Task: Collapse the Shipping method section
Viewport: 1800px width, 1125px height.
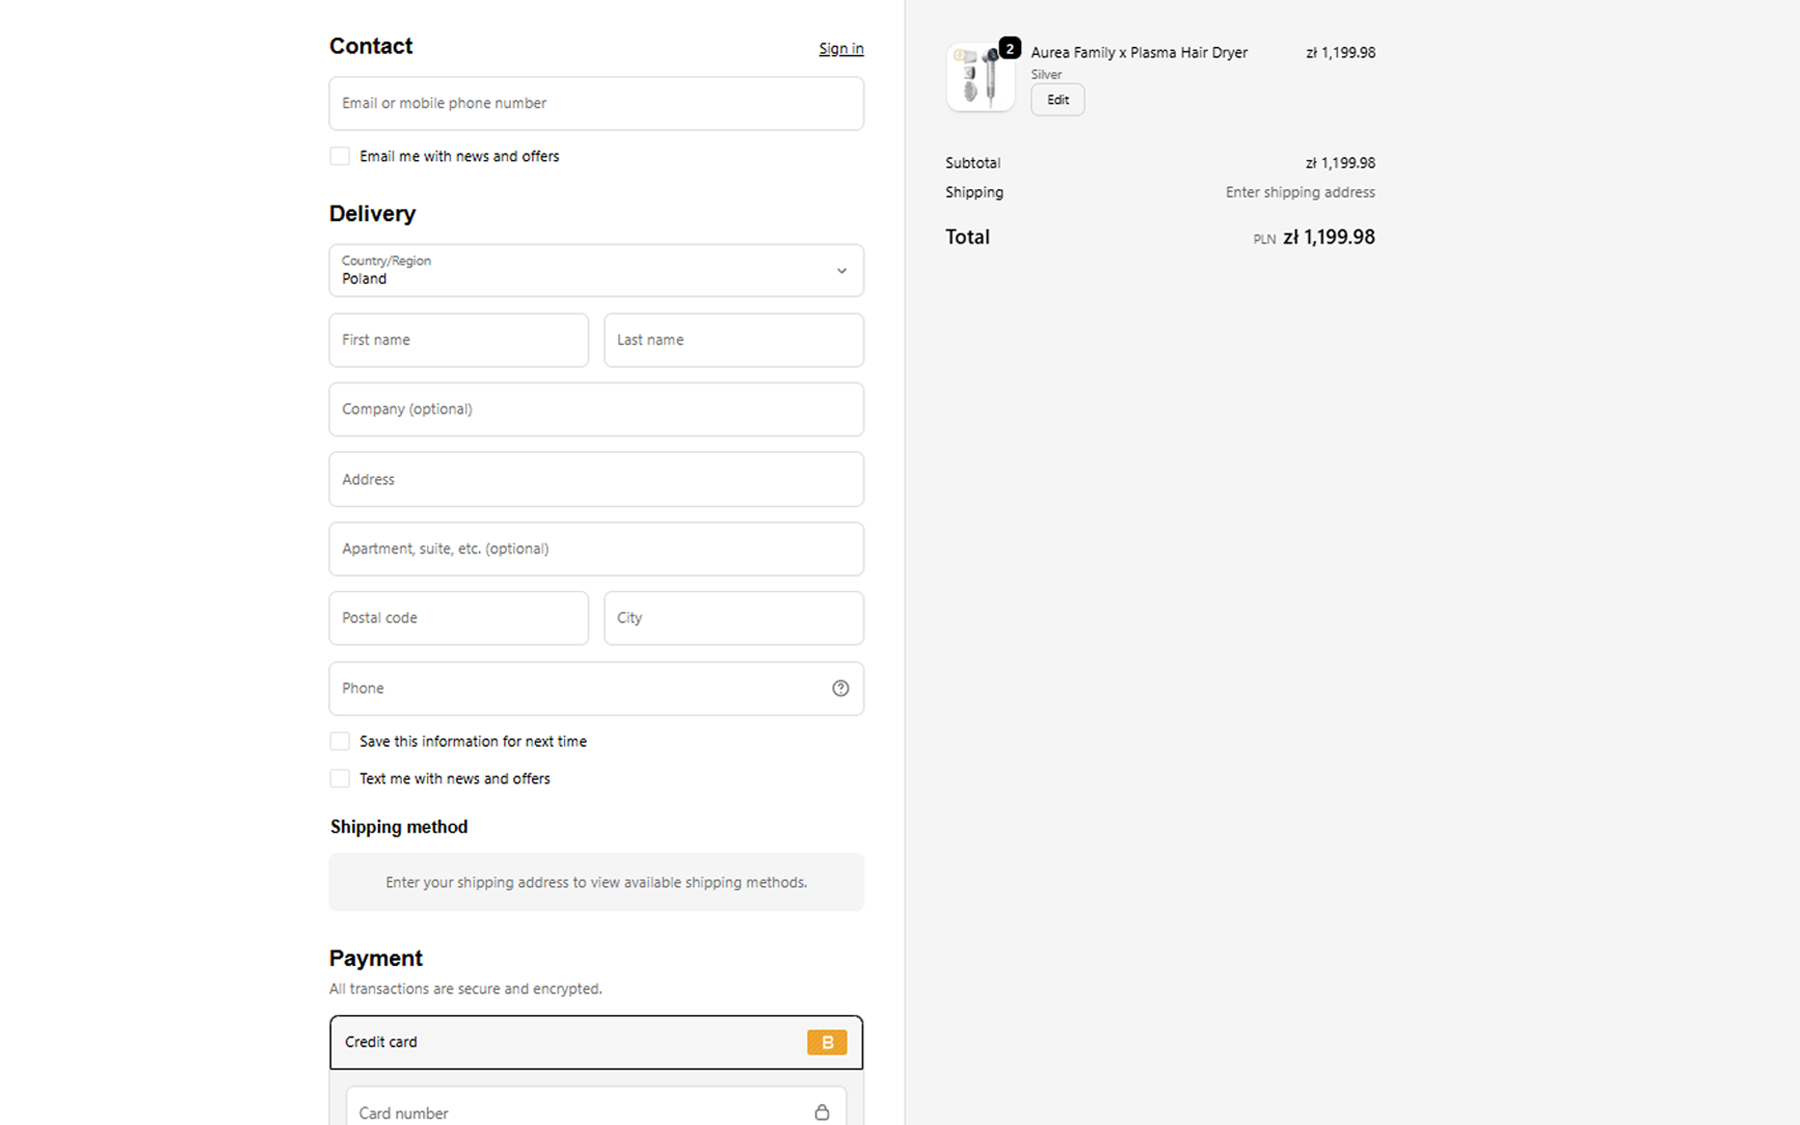Action: tap(398, 827)
